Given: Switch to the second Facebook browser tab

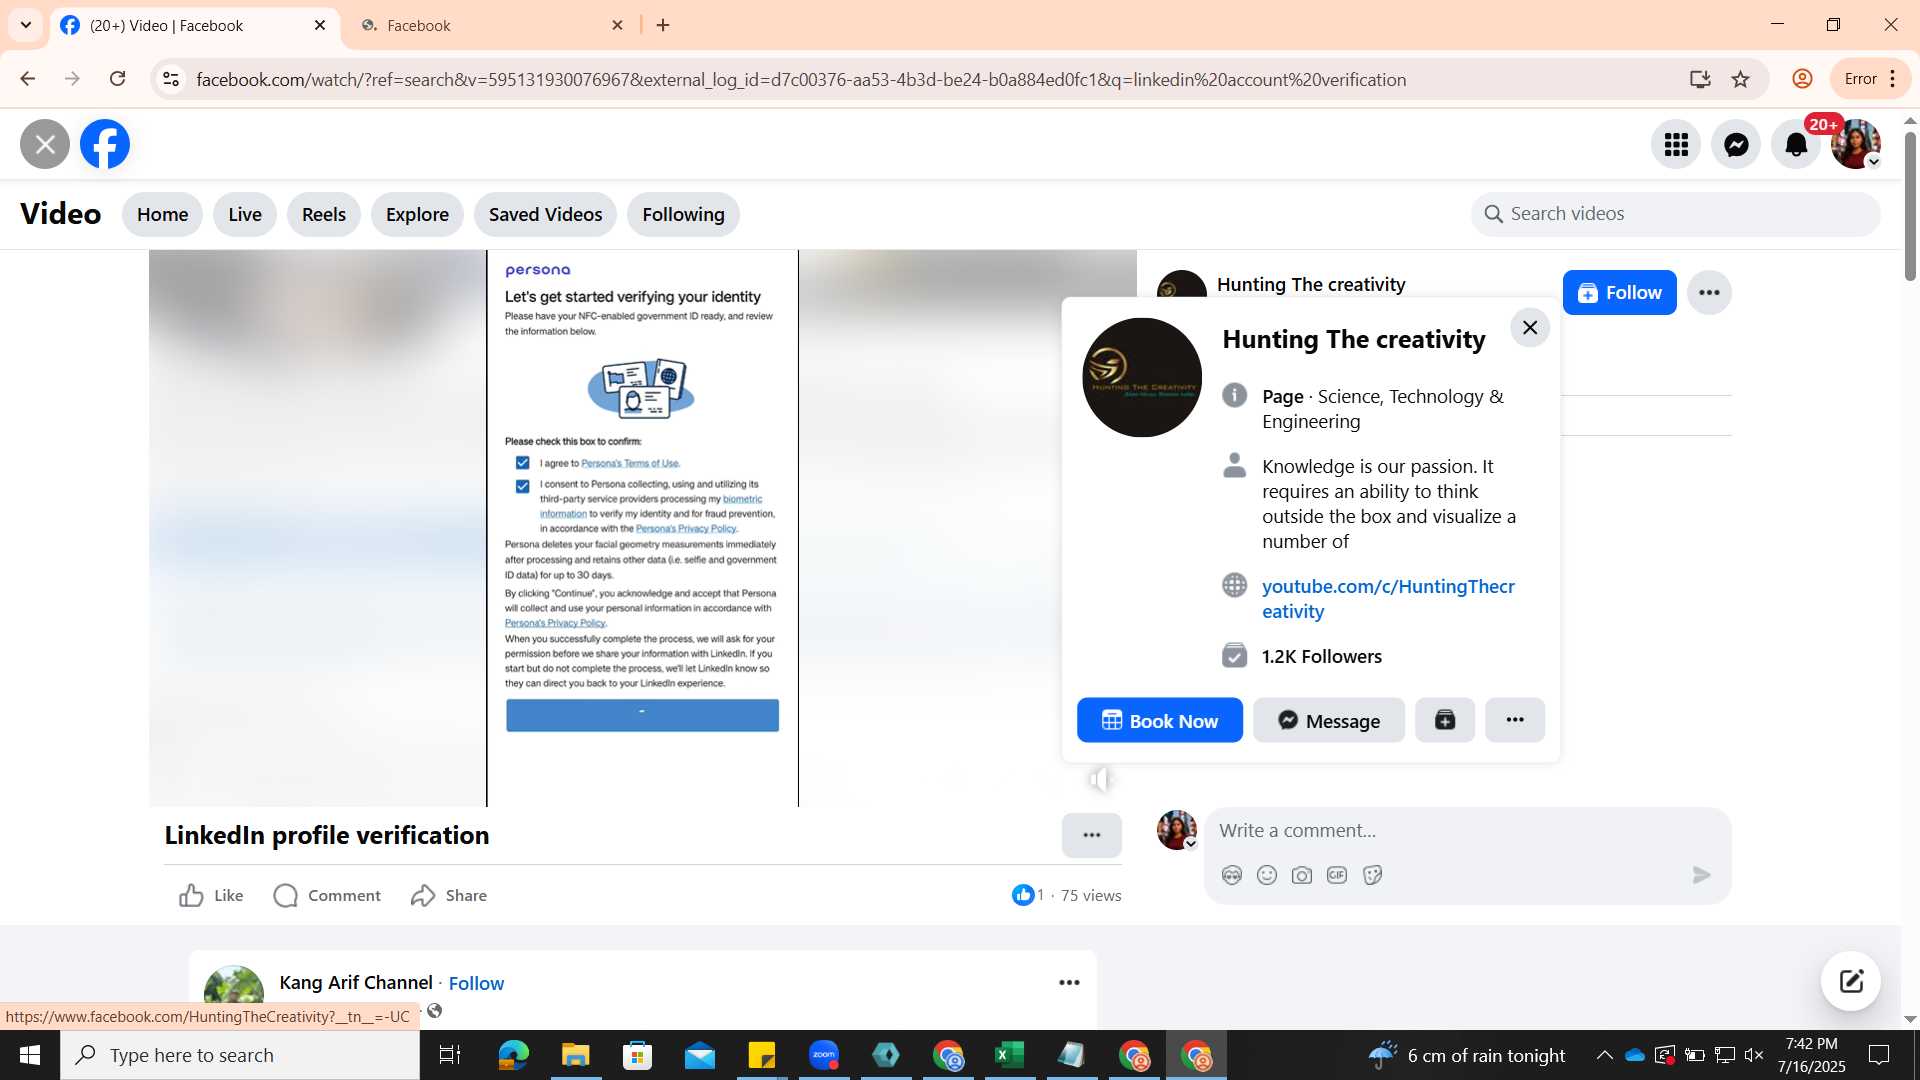Looking at the screenshot, I should [x=490, y=25].
